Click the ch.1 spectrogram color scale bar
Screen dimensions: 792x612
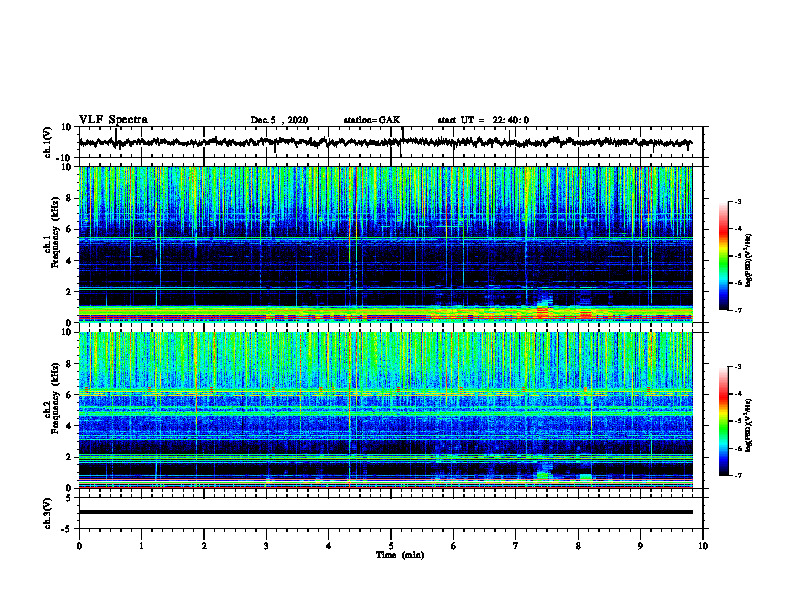(x=723, y=256)
